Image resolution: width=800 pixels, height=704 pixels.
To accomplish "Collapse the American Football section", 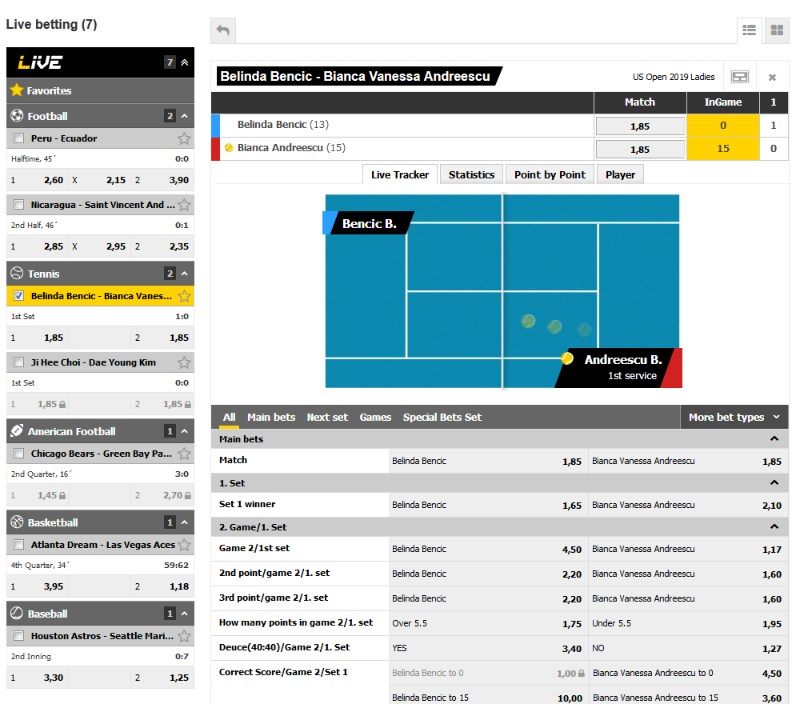I will pos(185,431).
